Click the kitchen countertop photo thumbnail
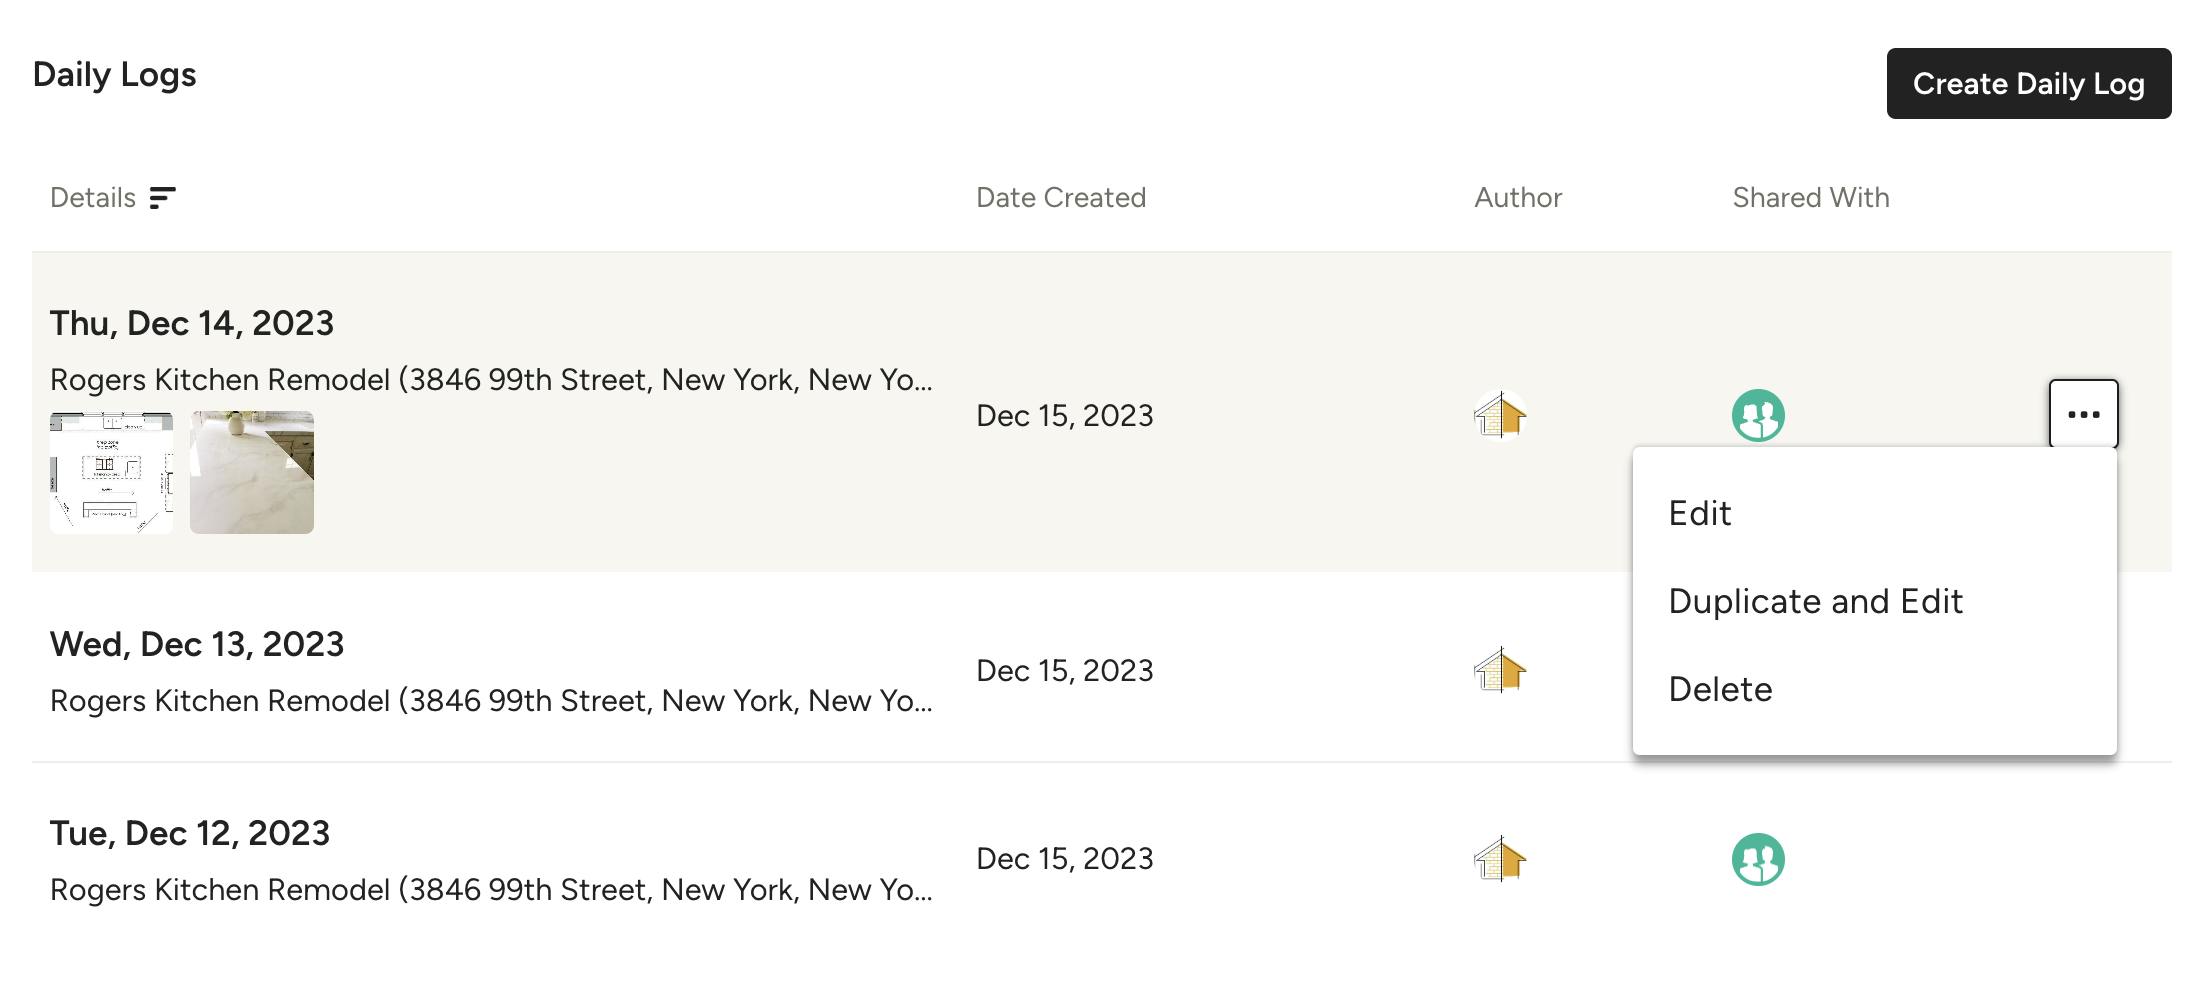The image size is (2198, 1004). (x=250, y=470)
